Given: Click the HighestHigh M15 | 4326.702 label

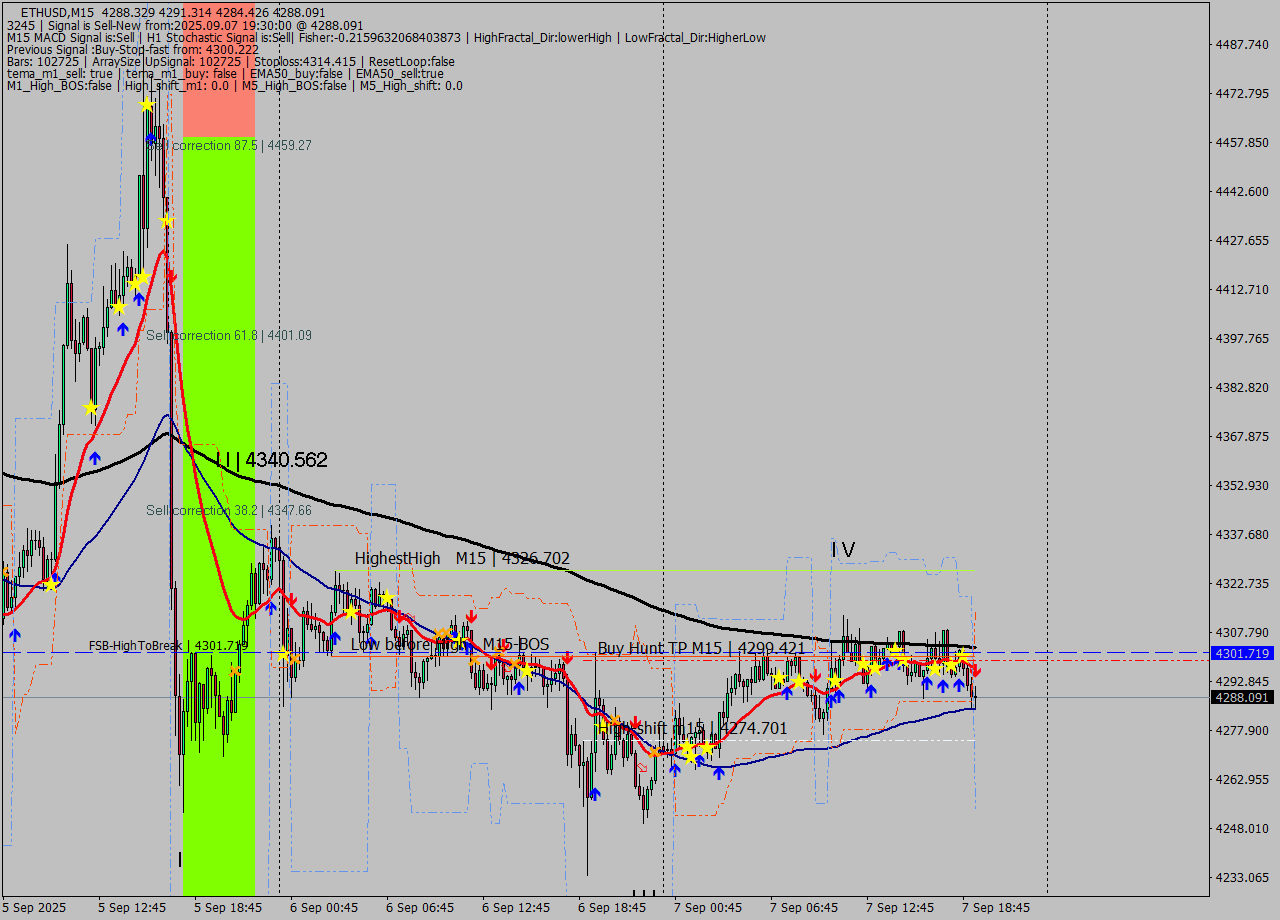Looking at the screenshot, I should coord(460,558).
